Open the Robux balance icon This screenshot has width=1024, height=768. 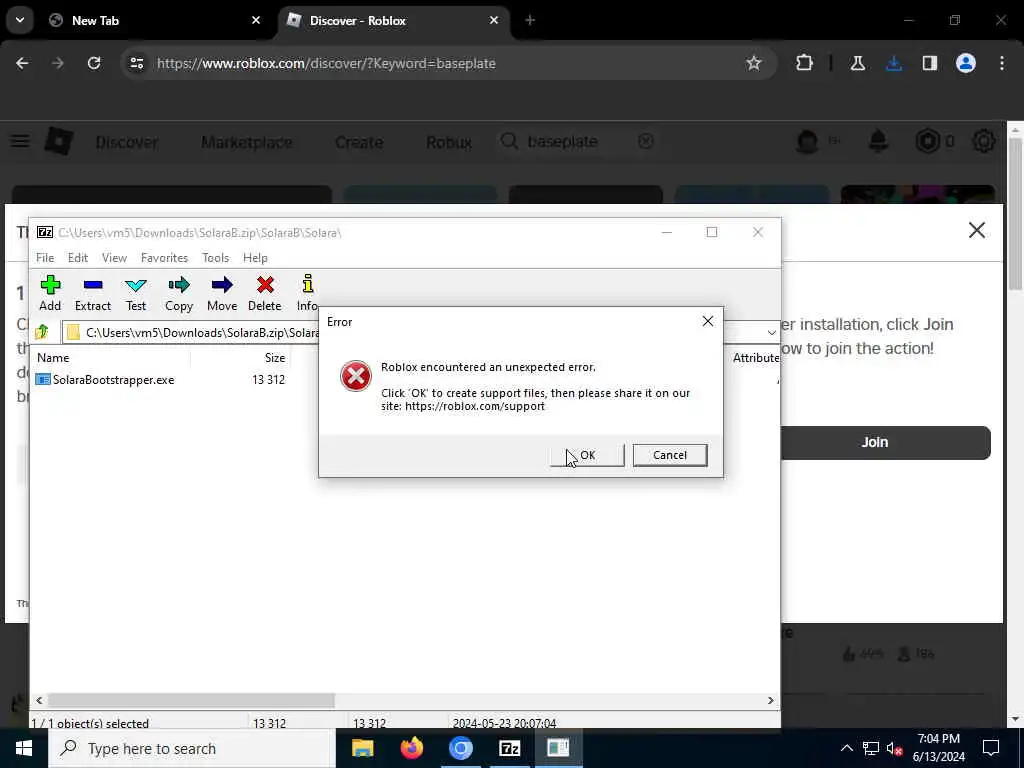click(927, 141)
